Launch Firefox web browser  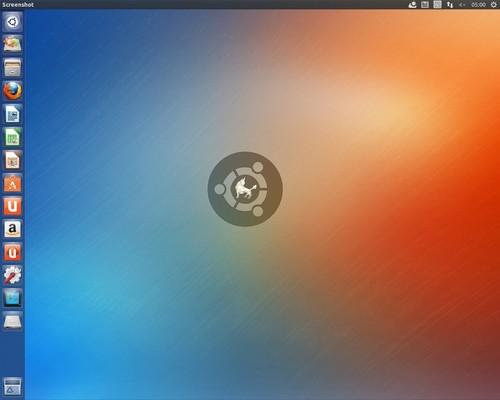(x=12, y=91)
